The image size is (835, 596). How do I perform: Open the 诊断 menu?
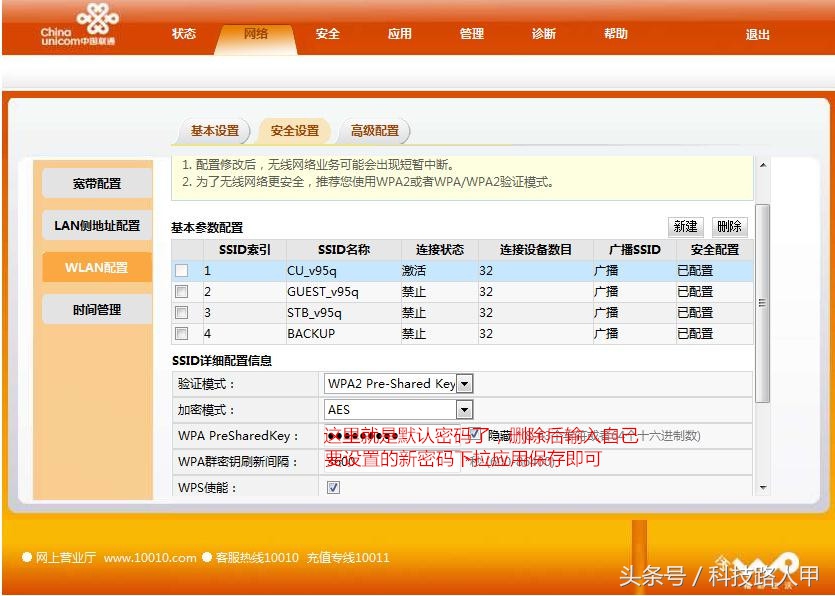543,33
